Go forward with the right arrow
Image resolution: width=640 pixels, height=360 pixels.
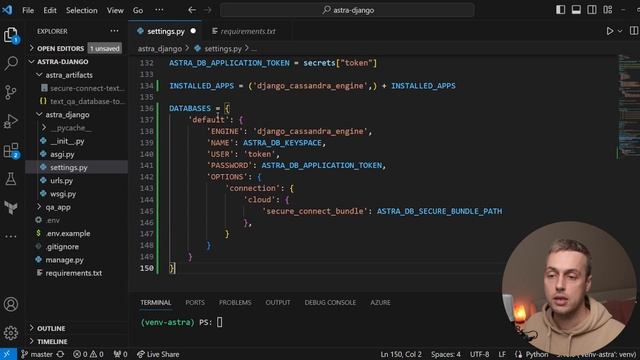(x=208, y=10)
